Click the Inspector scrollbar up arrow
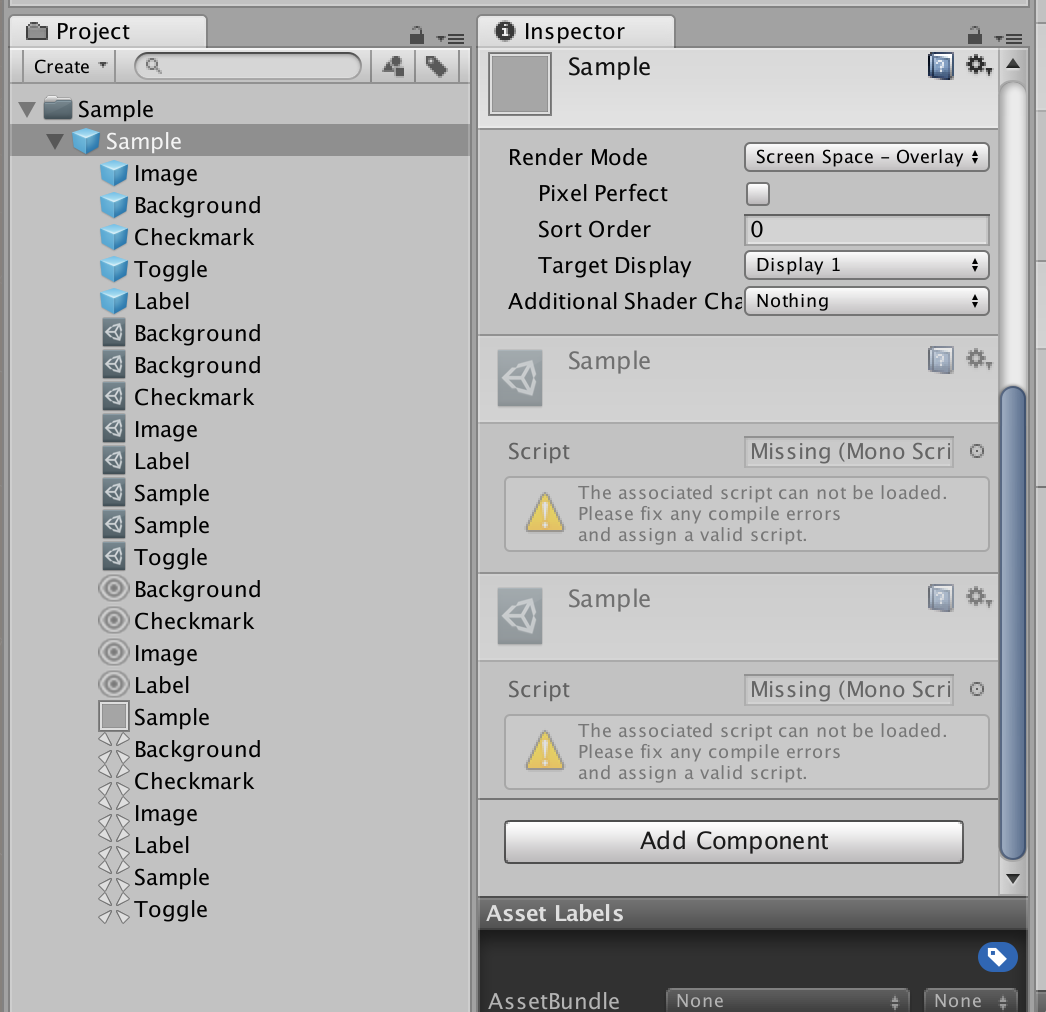 pos(1013,64)
